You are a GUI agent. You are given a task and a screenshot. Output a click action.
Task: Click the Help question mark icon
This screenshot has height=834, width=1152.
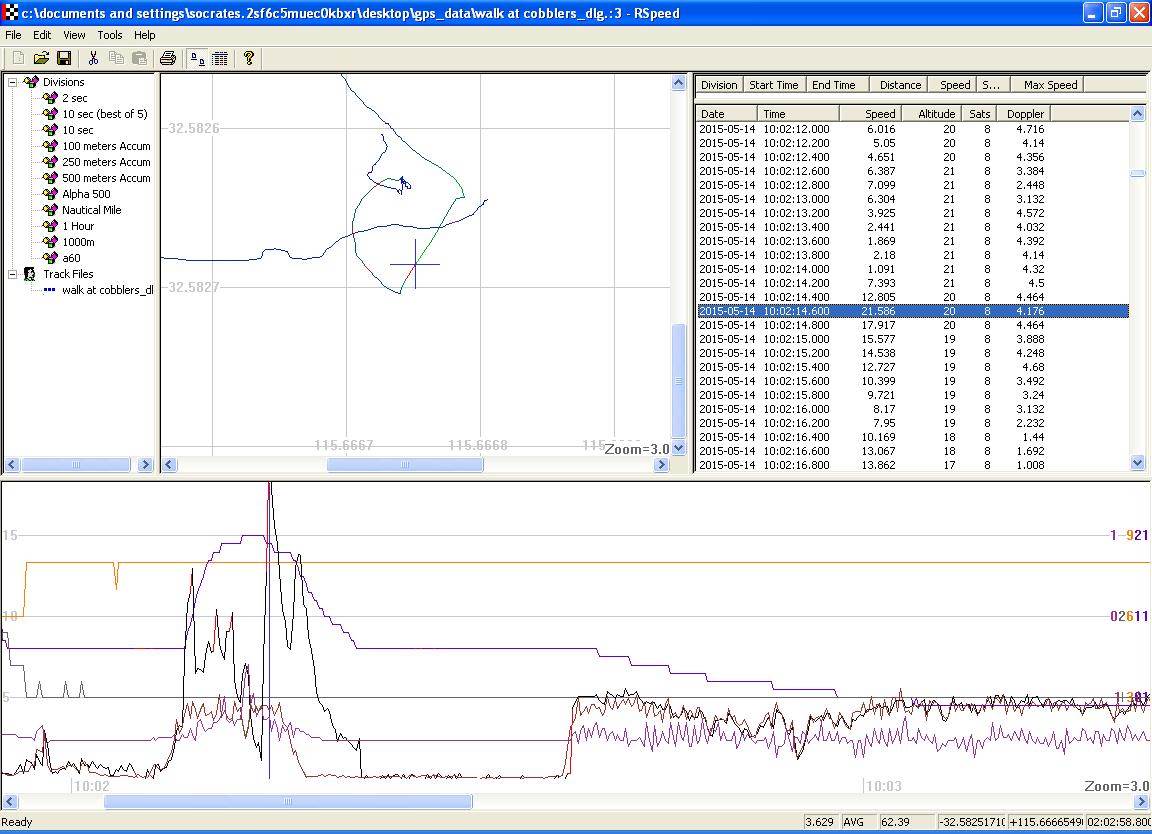248,59
